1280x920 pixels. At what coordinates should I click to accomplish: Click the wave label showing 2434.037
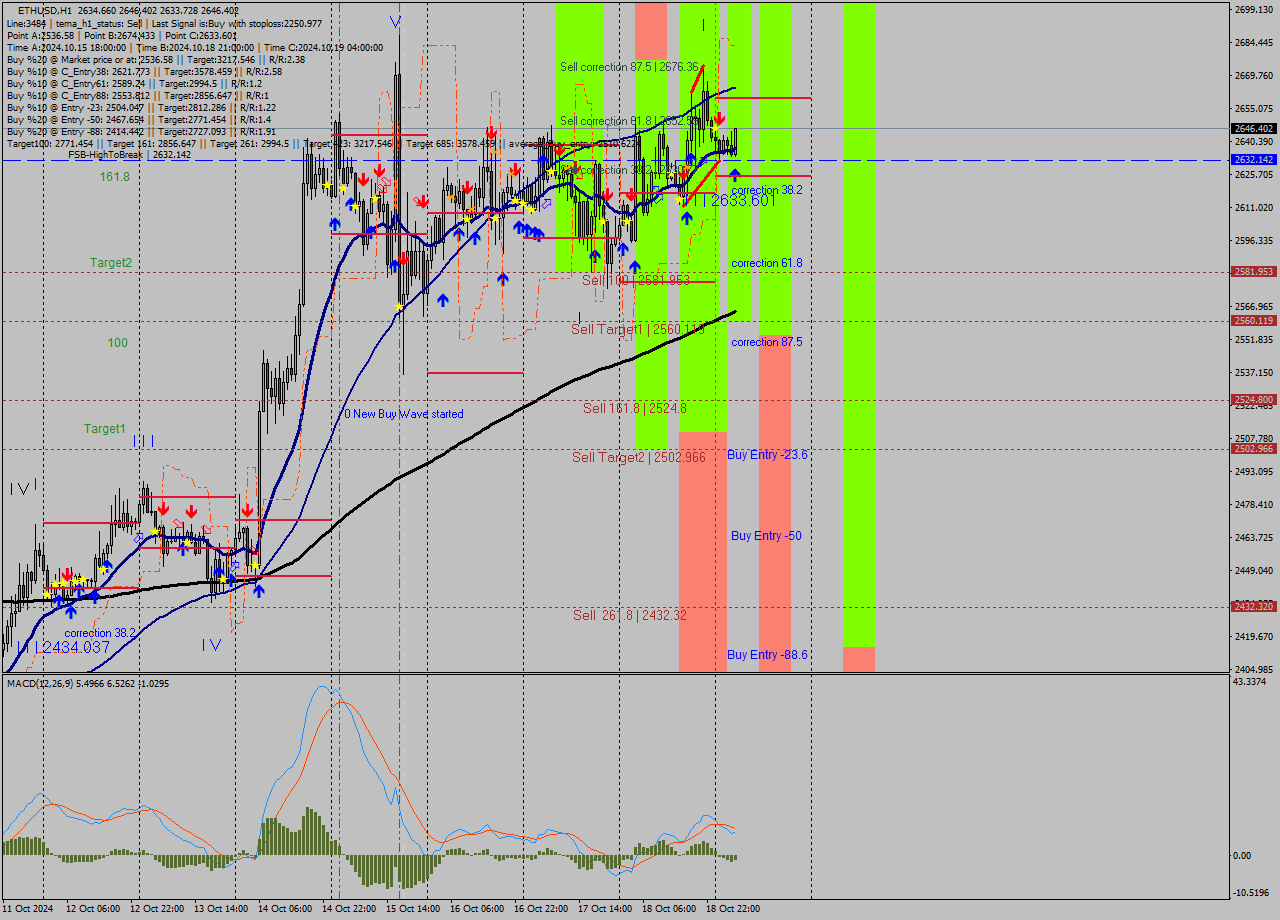pyautogui.click(x=64, y=648)
